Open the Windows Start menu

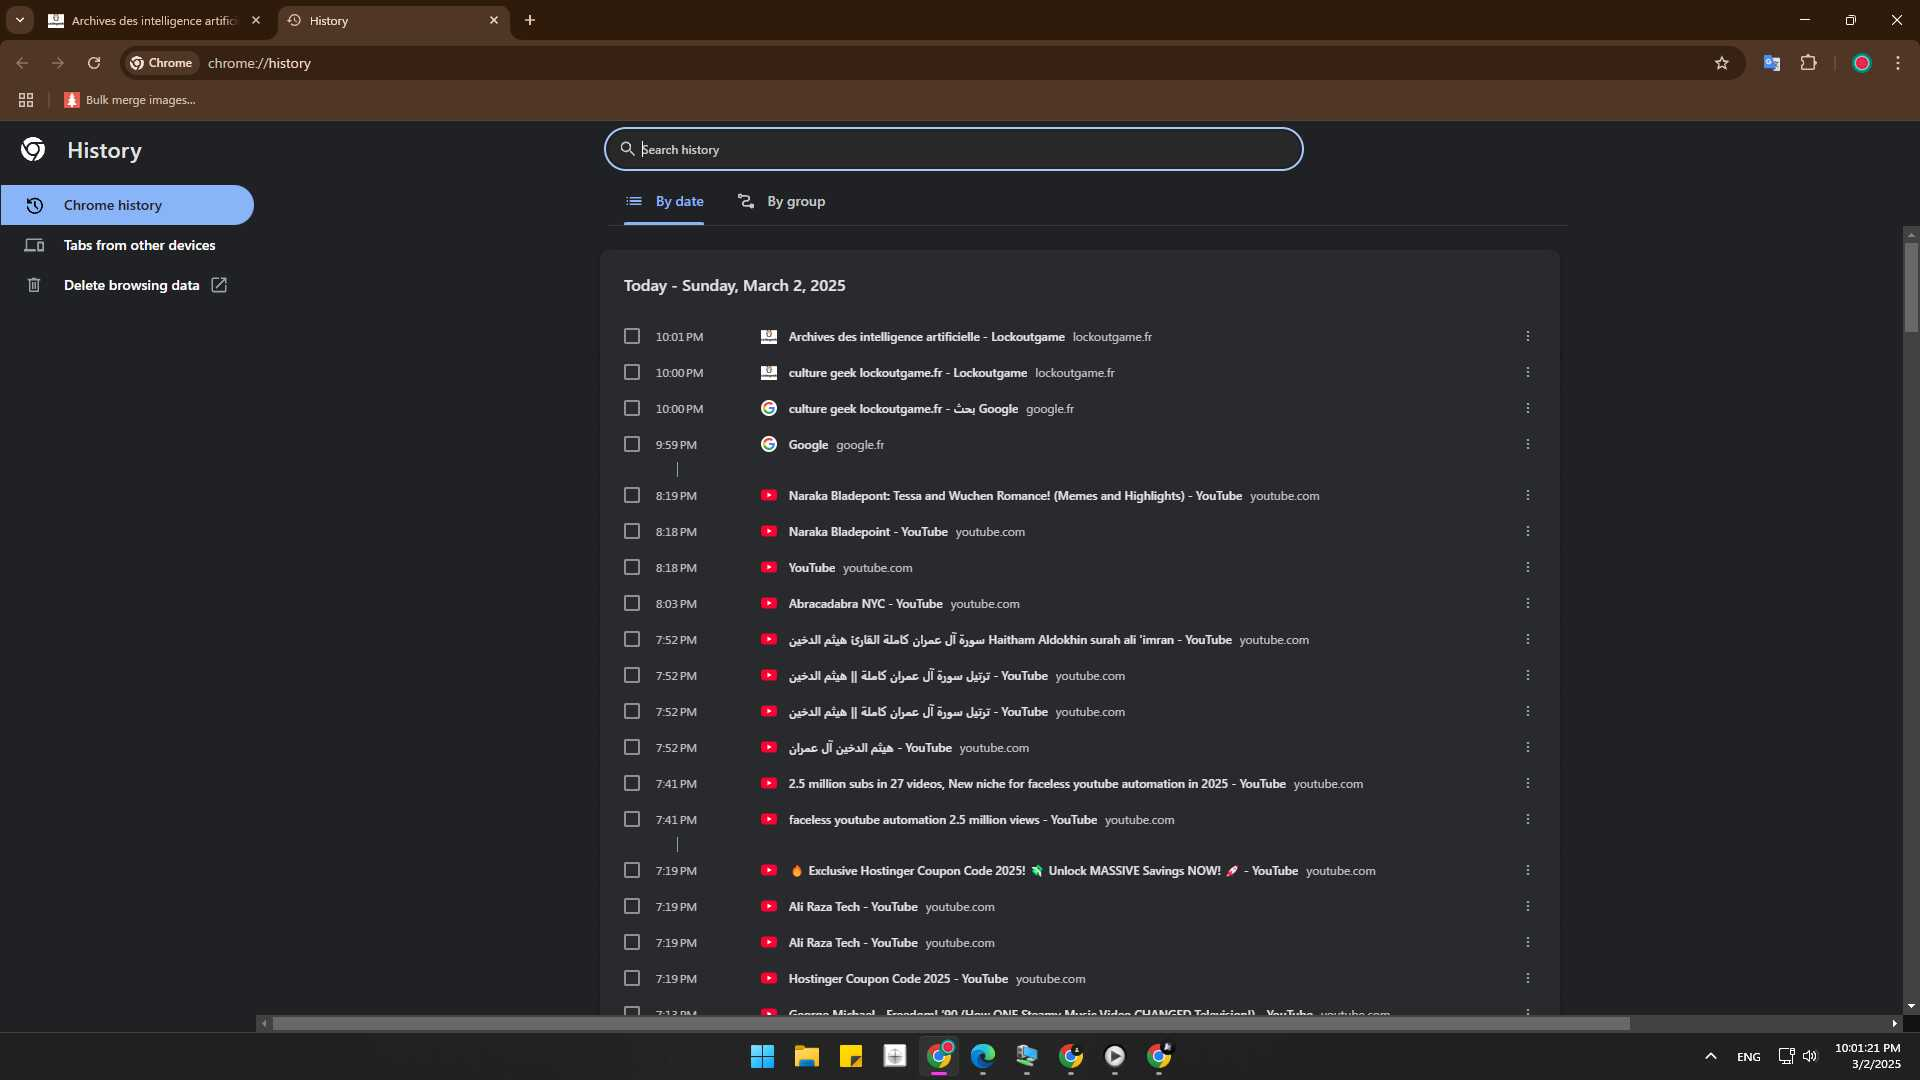762,1056
